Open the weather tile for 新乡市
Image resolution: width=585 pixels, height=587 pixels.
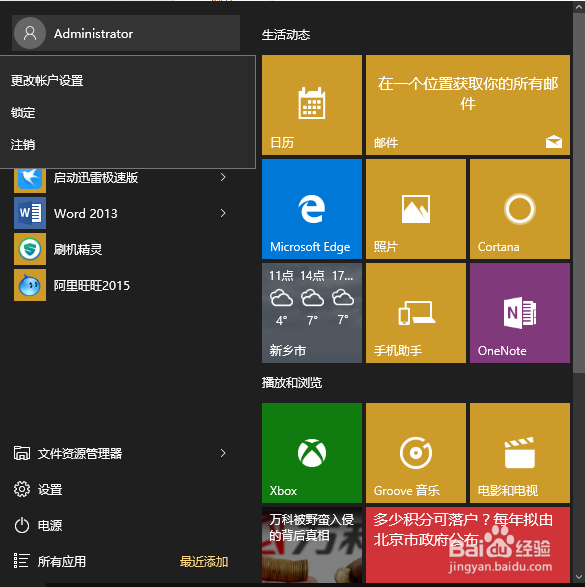(312, 313)
